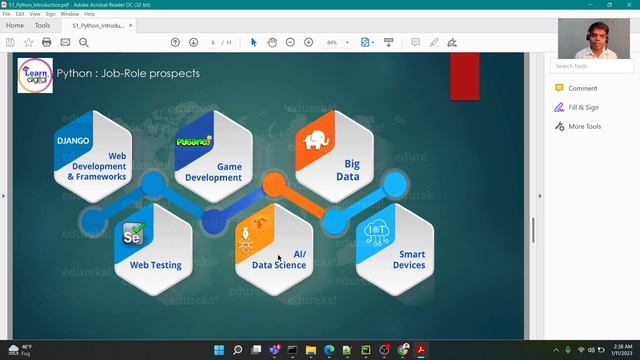Zoom out with the minus icon
Image resolution: width=640 pixels, height=360 pixels.
pyautogui.click(x=290, y=42)
